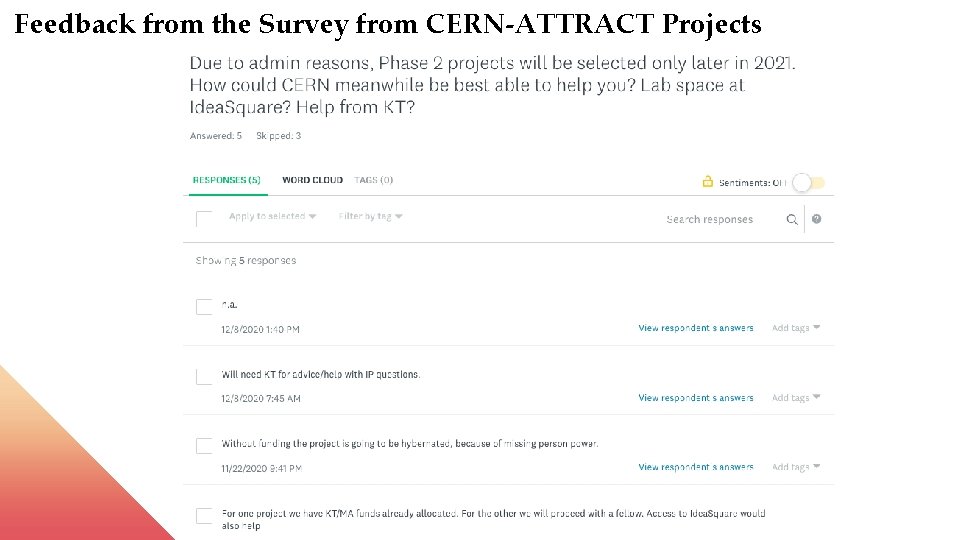Open Add tags for the KT advice response
The height and width of the screenshot is (540, 960).
tap(795, 398)
